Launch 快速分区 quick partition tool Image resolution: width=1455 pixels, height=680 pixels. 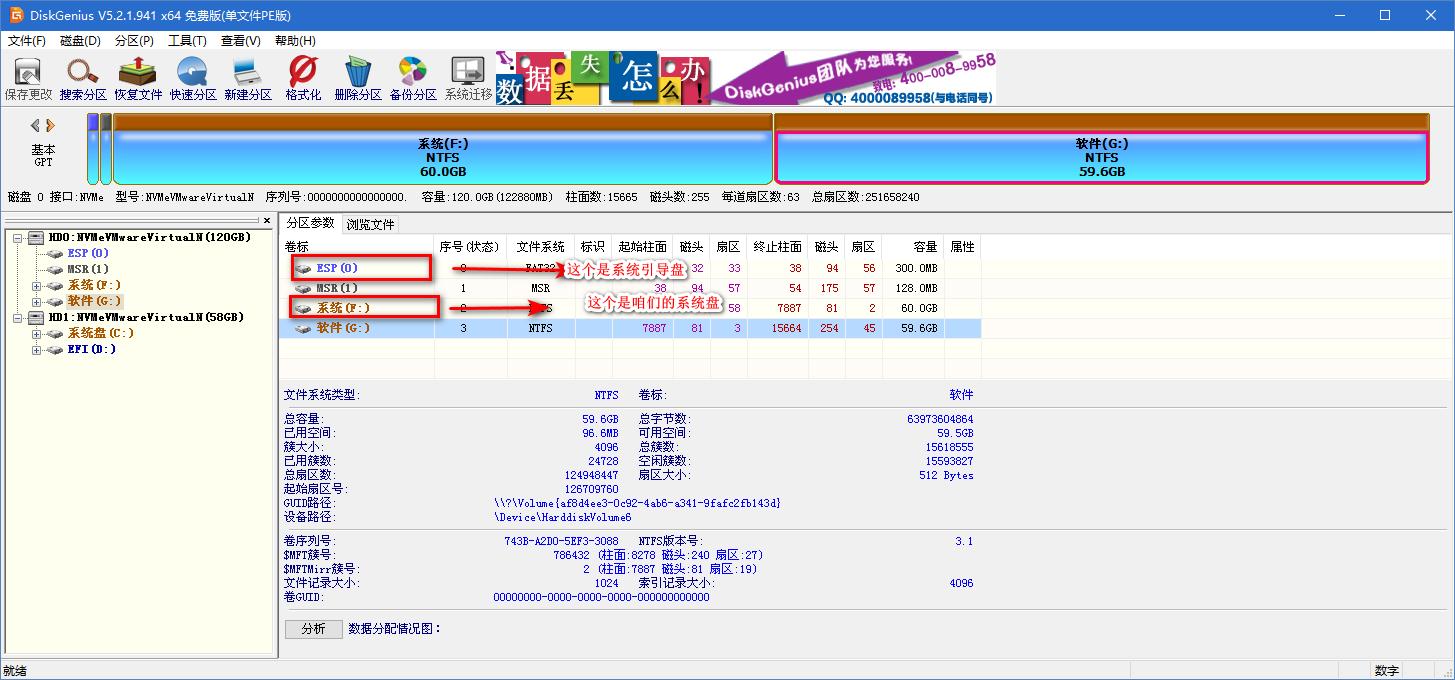click(x=192, y=77)
